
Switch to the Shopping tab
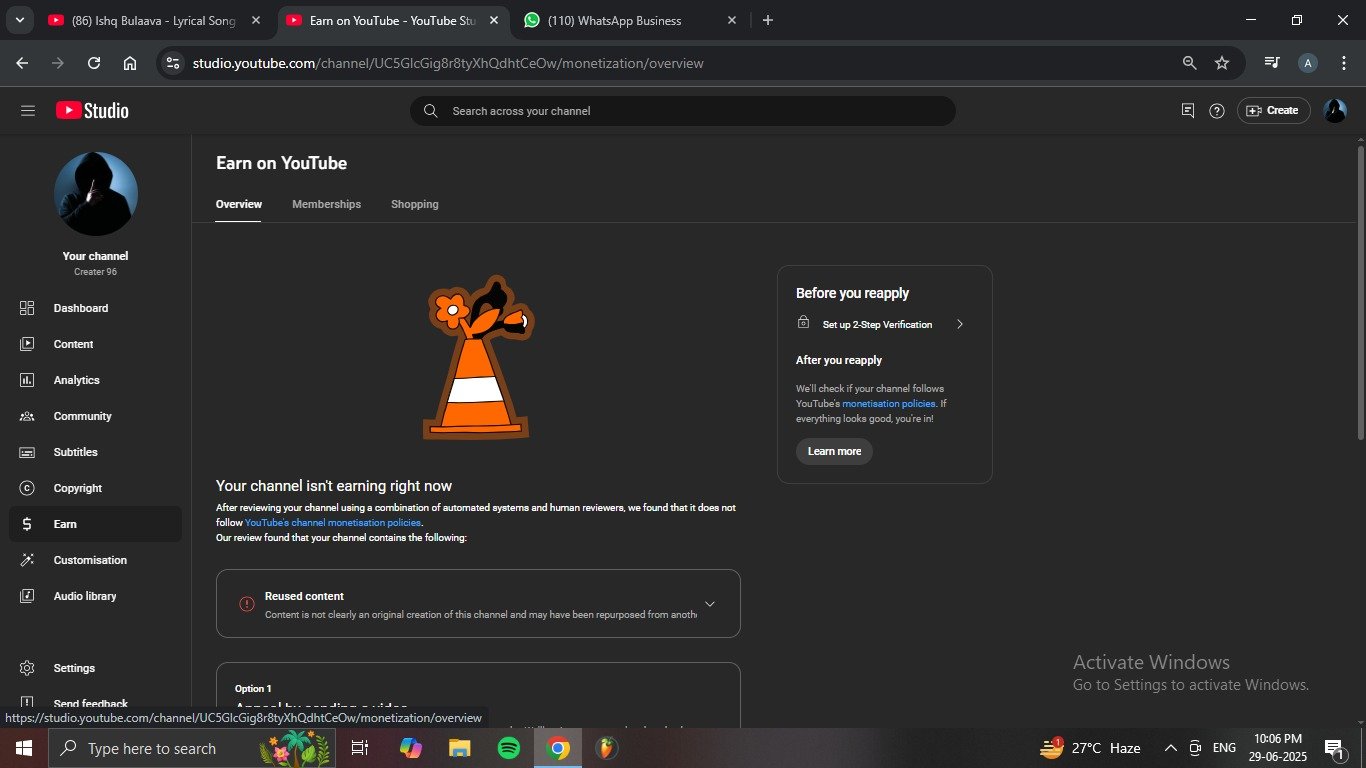coord(415,204)
